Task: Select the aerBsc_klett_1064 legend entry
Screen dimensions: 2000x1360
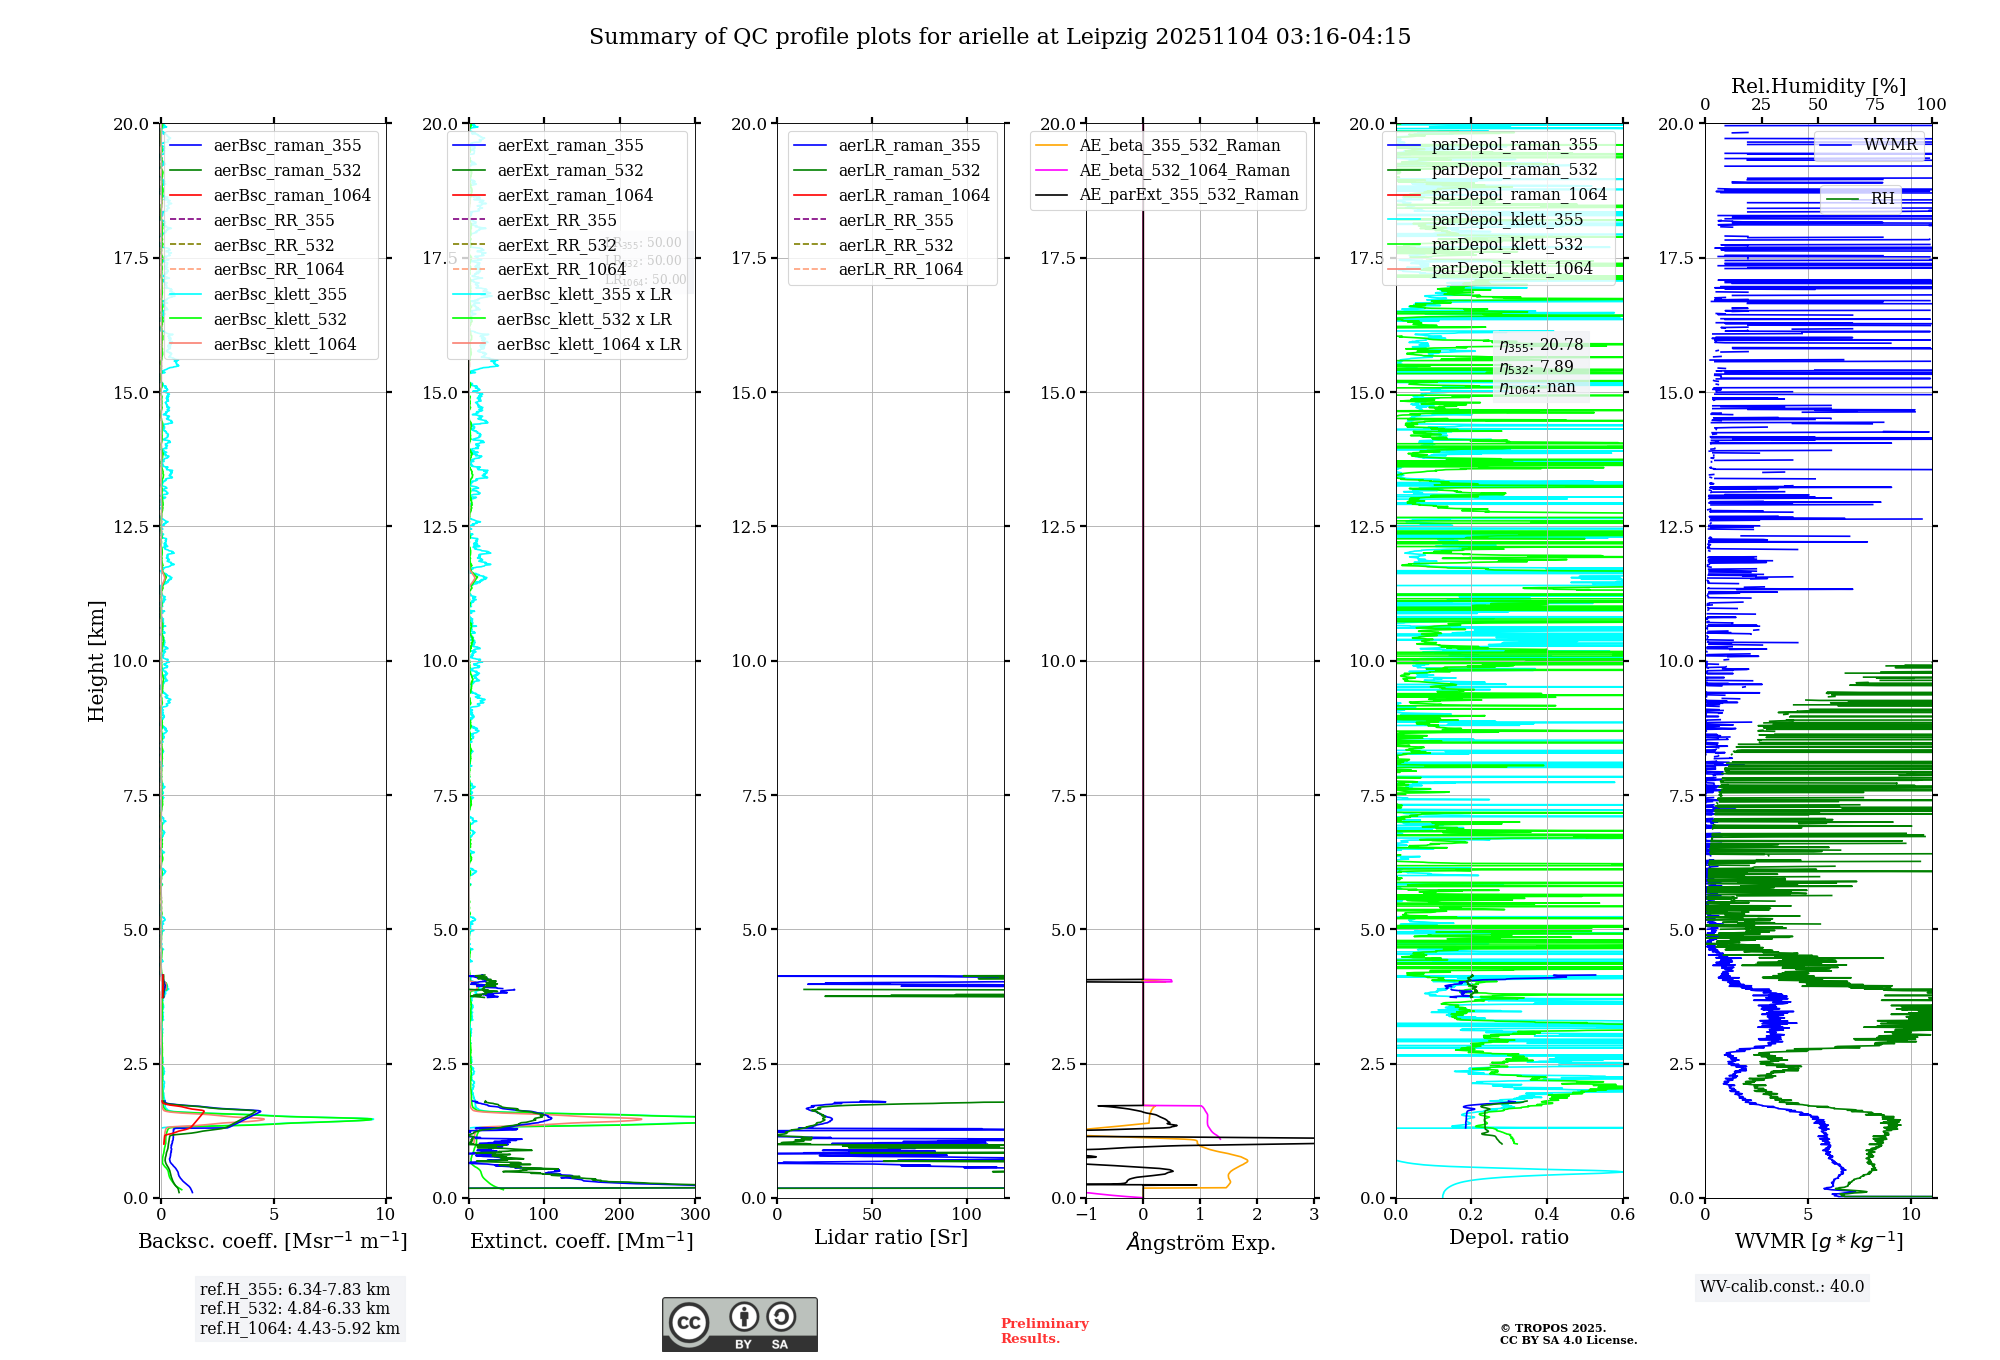Action: coord(284,344)
